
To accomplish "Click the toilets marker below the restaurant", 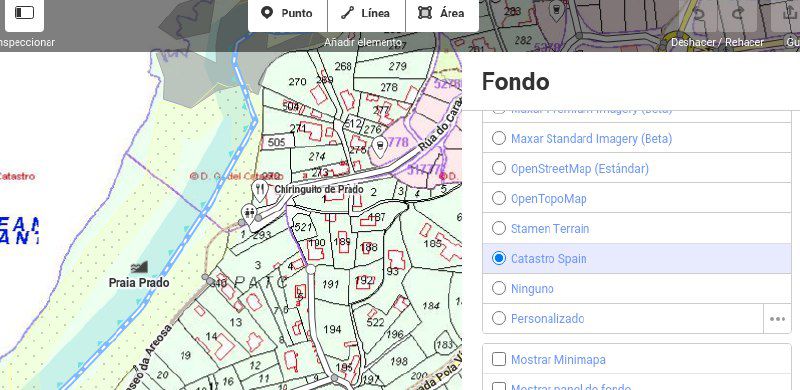I will (x=249, y=212).
